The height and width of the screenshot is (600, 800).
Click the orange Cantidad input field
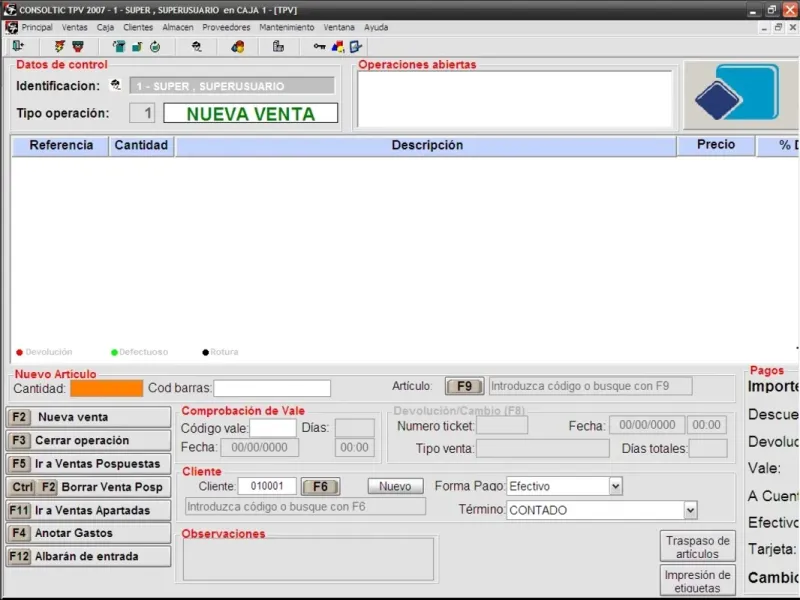[x=107, y=389]
